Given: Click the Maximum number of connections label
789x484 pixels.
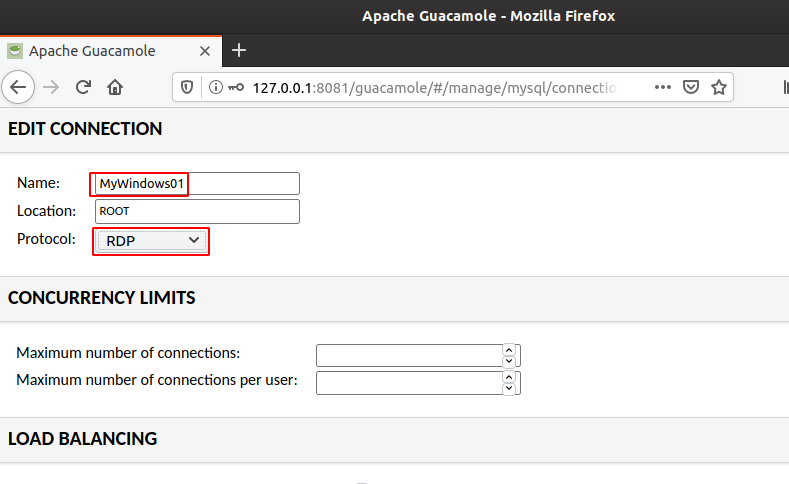Looking at the screenshot, I should tap(128, 353).
